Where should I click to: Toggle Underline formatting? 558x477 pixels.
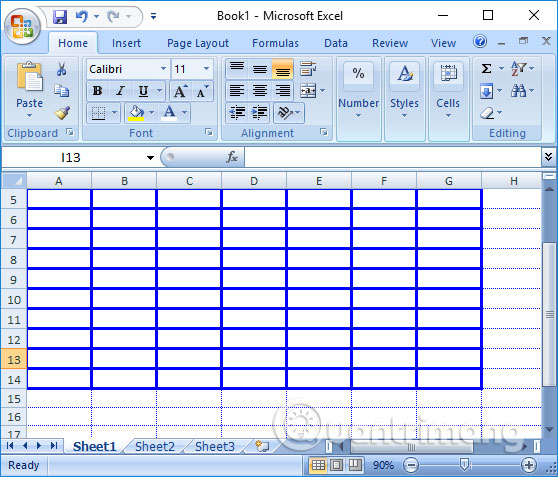click(x=143, y=91)
